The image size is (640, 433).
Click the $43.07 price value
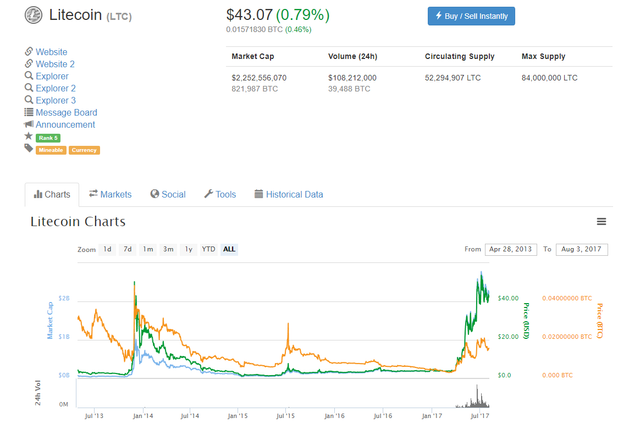pyautogui.click(x=249, y=15)
